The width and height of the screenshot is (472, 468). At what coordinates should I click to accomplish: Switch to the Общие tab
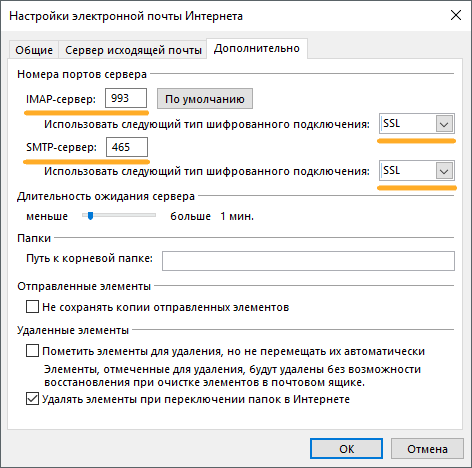(34, 50)
